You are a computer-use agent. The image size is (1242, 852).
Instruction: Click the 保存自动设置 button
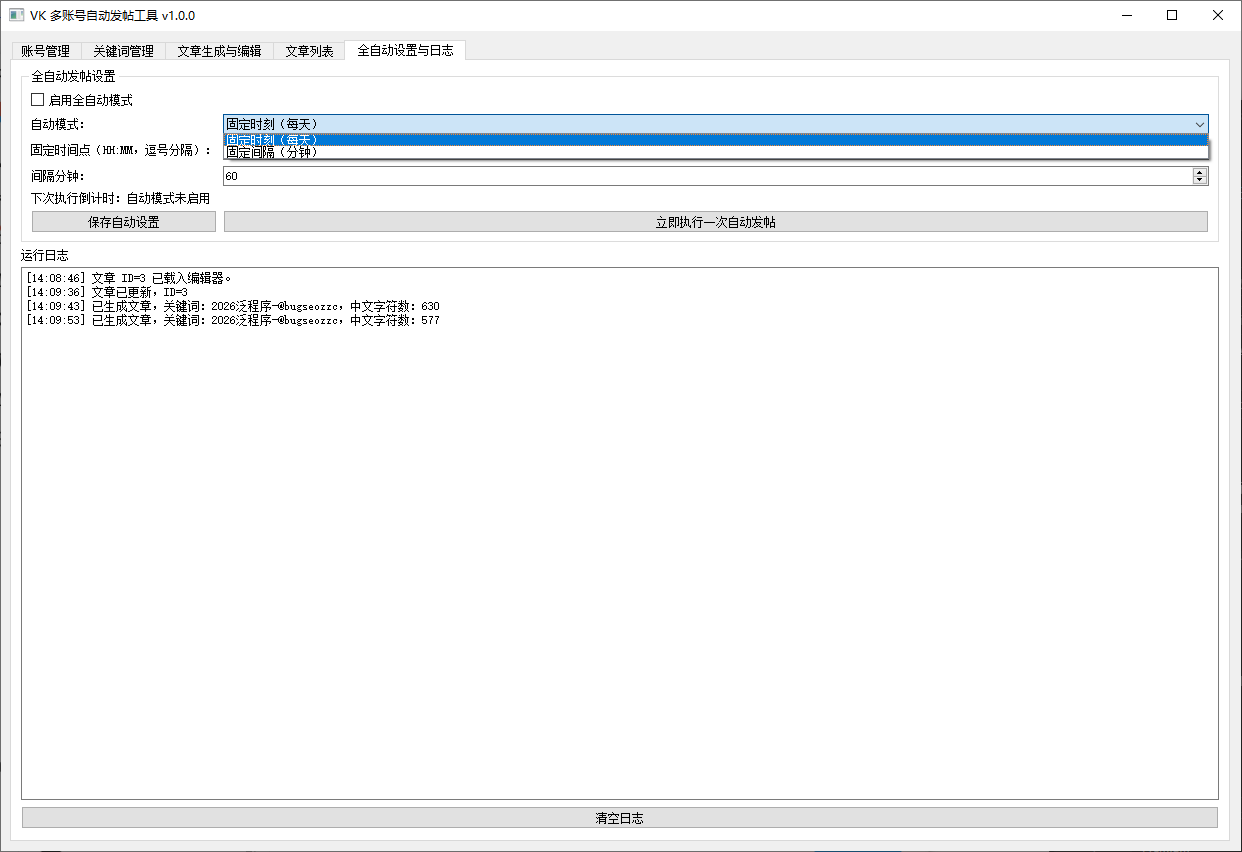coord(124,222)
